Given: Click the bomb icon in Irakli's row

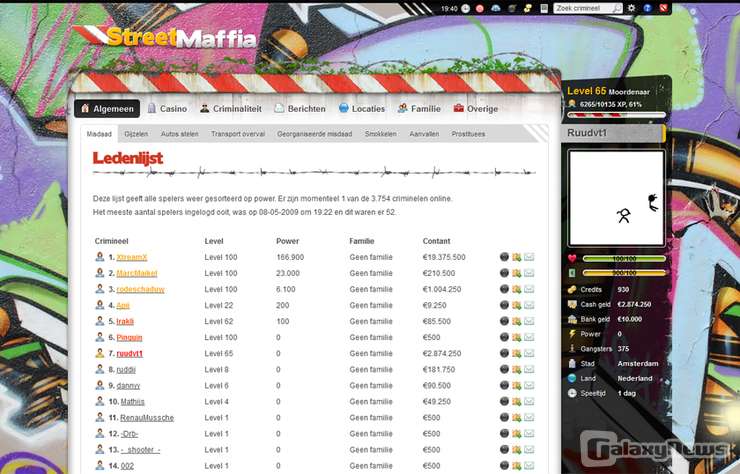Looking at the screenshot, I should pyautogui.click(x=504, y=321).
